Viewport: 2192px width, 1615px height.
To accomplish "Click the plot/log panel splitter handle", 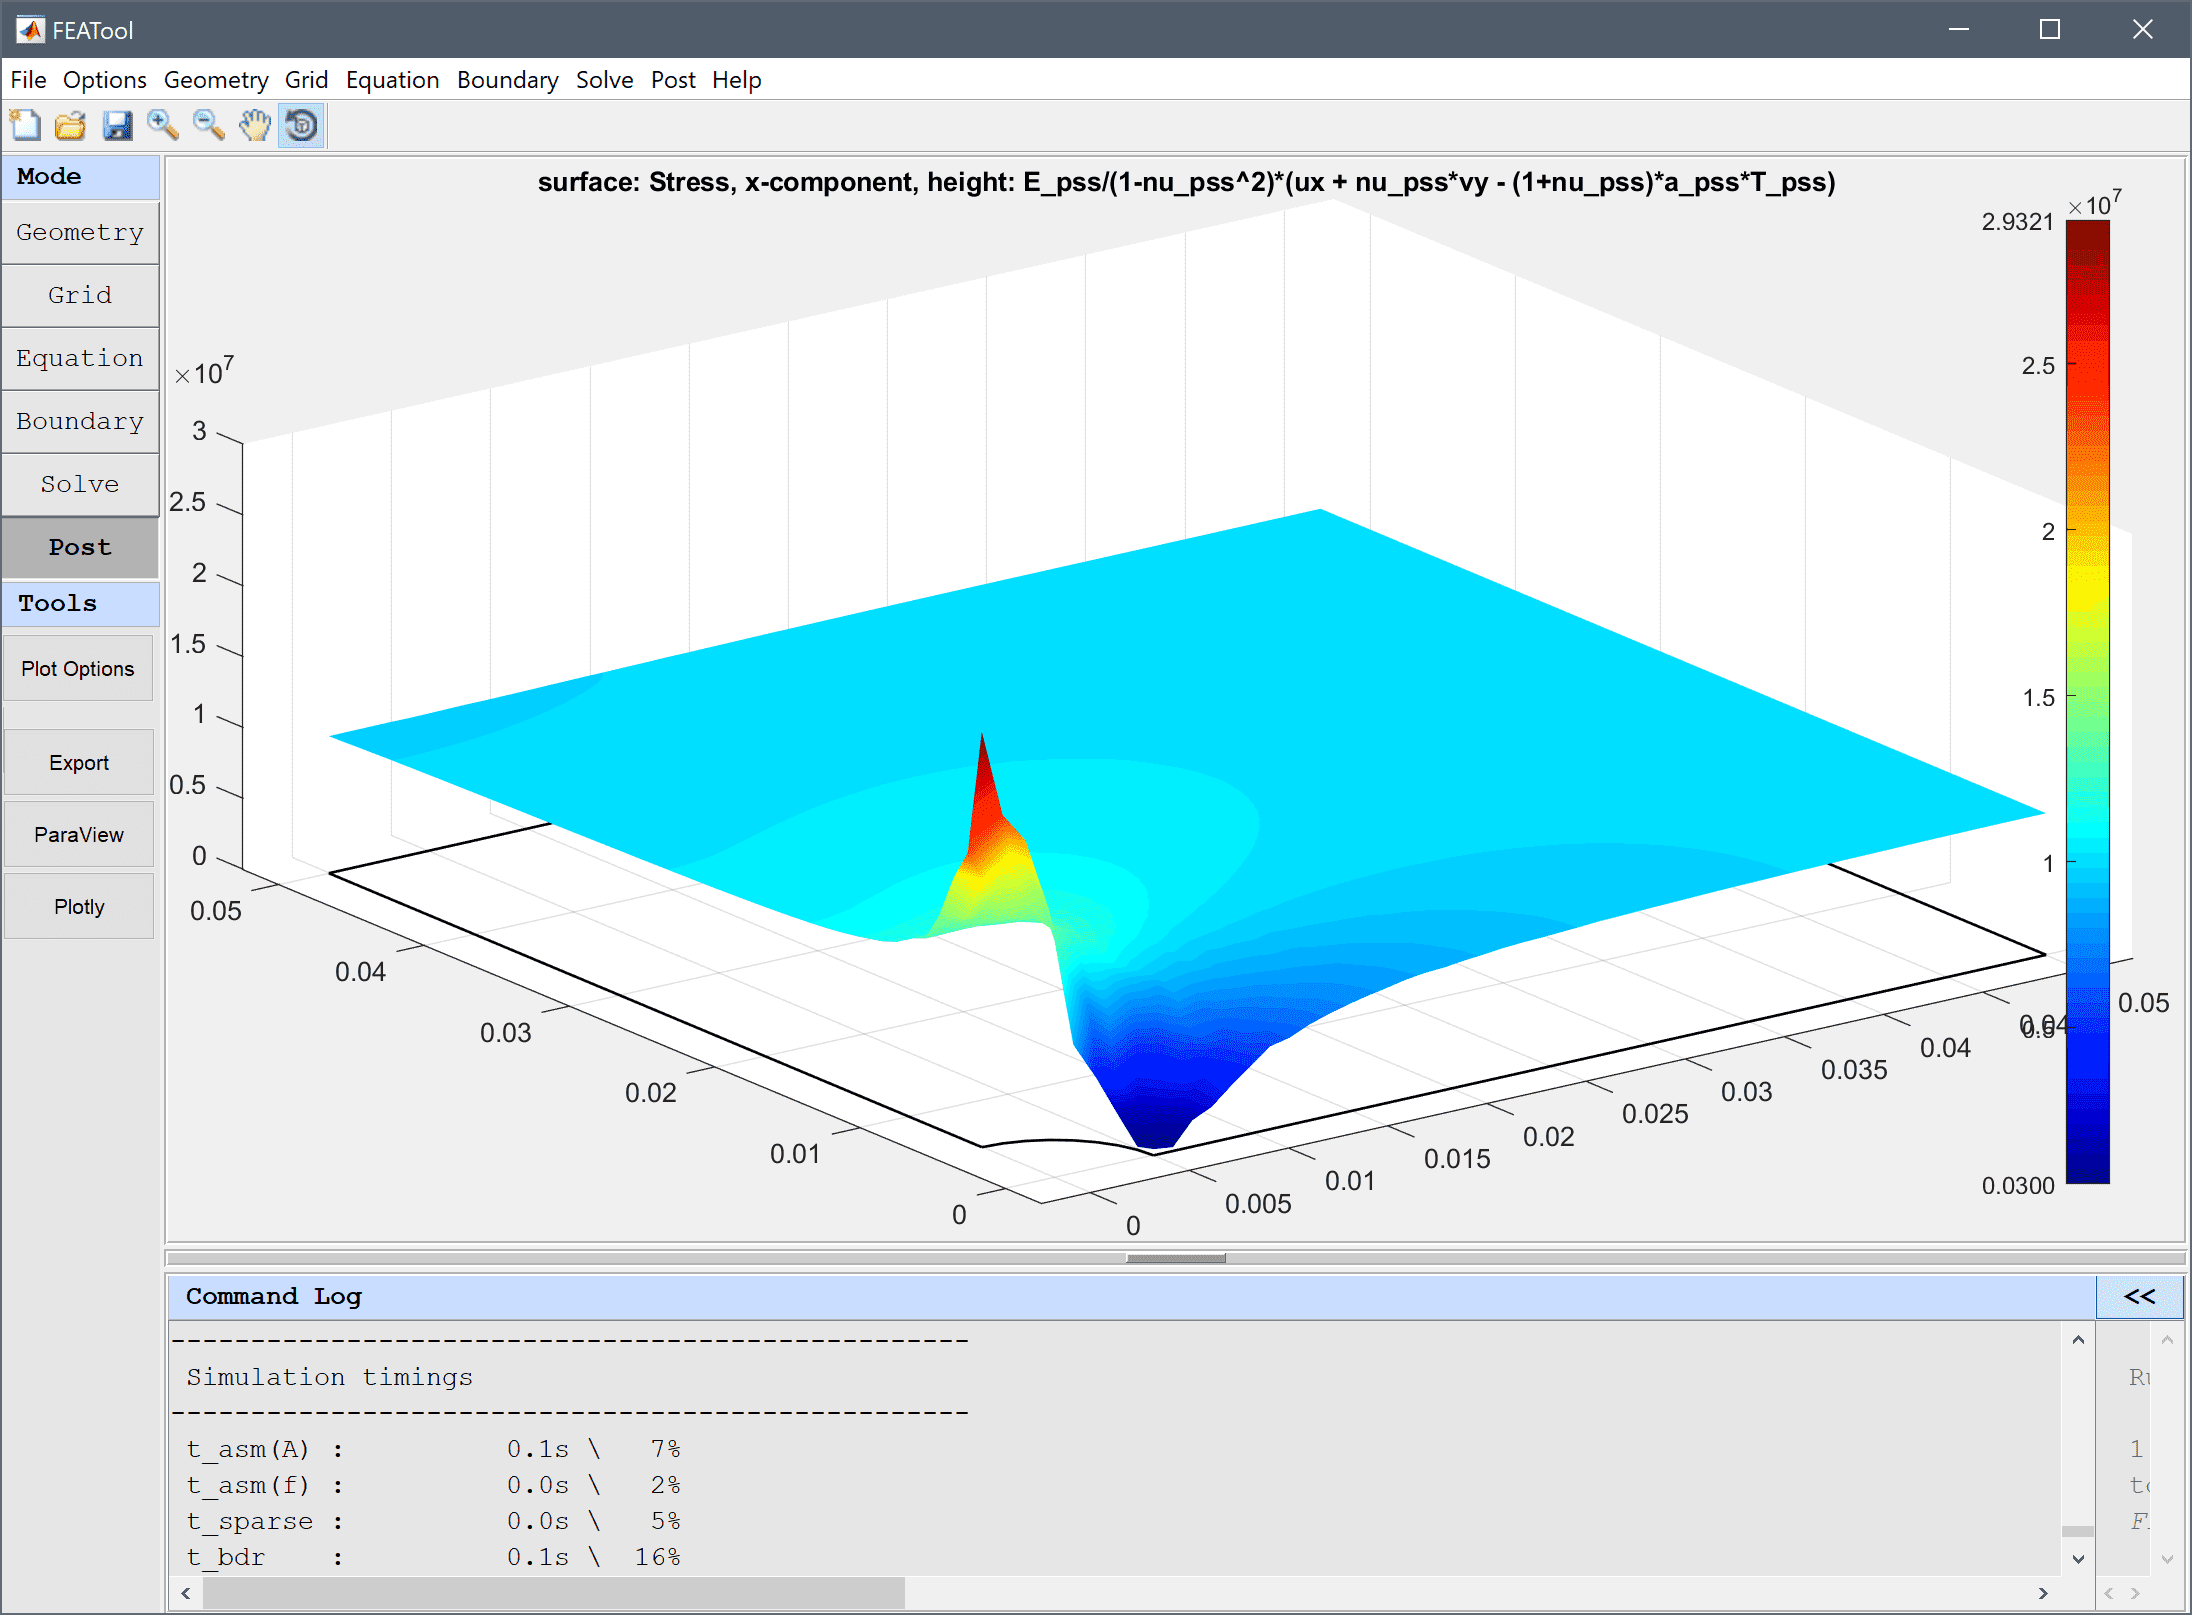I will [x=1176, y=1258].
